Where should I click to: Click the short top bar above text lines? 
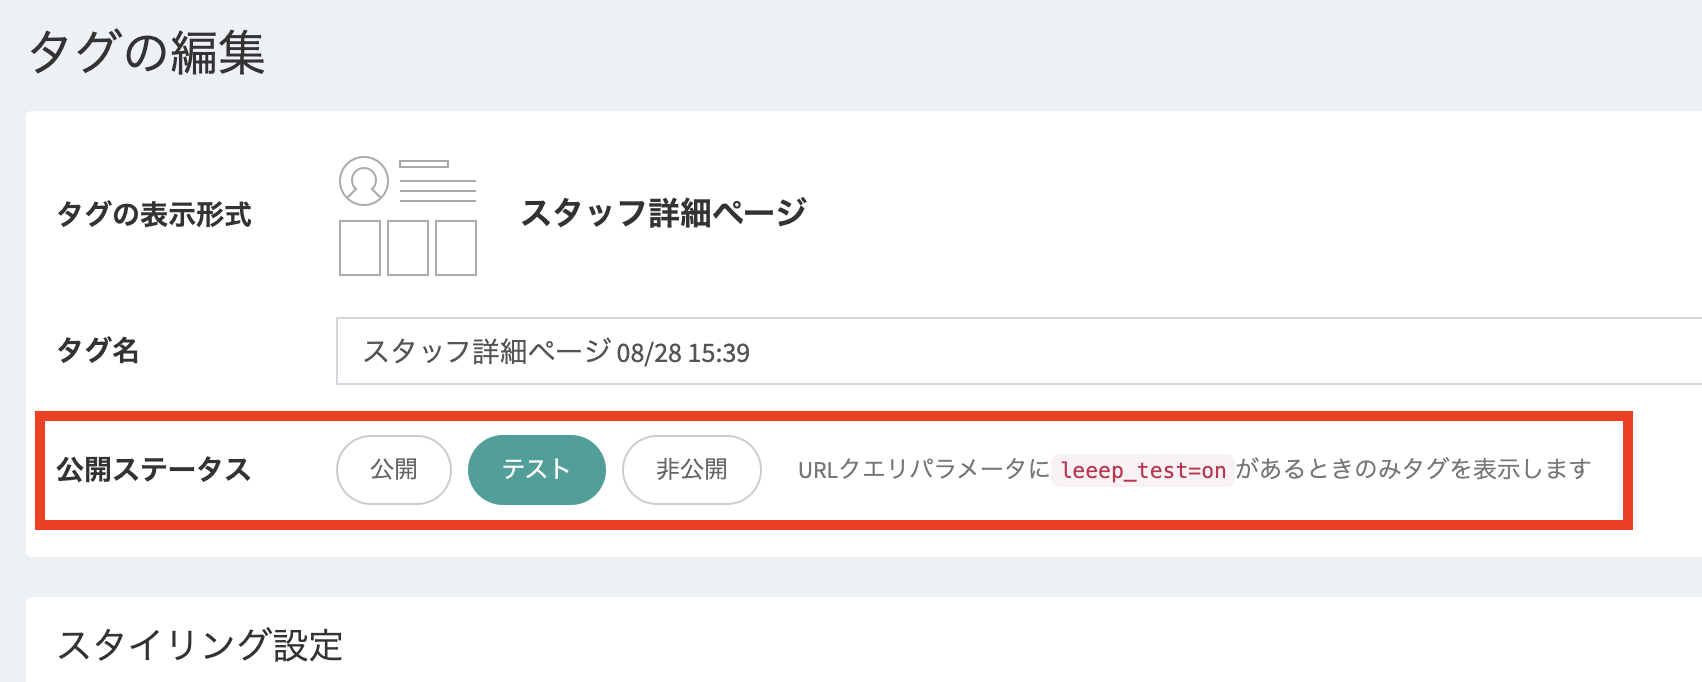point(424,163)
